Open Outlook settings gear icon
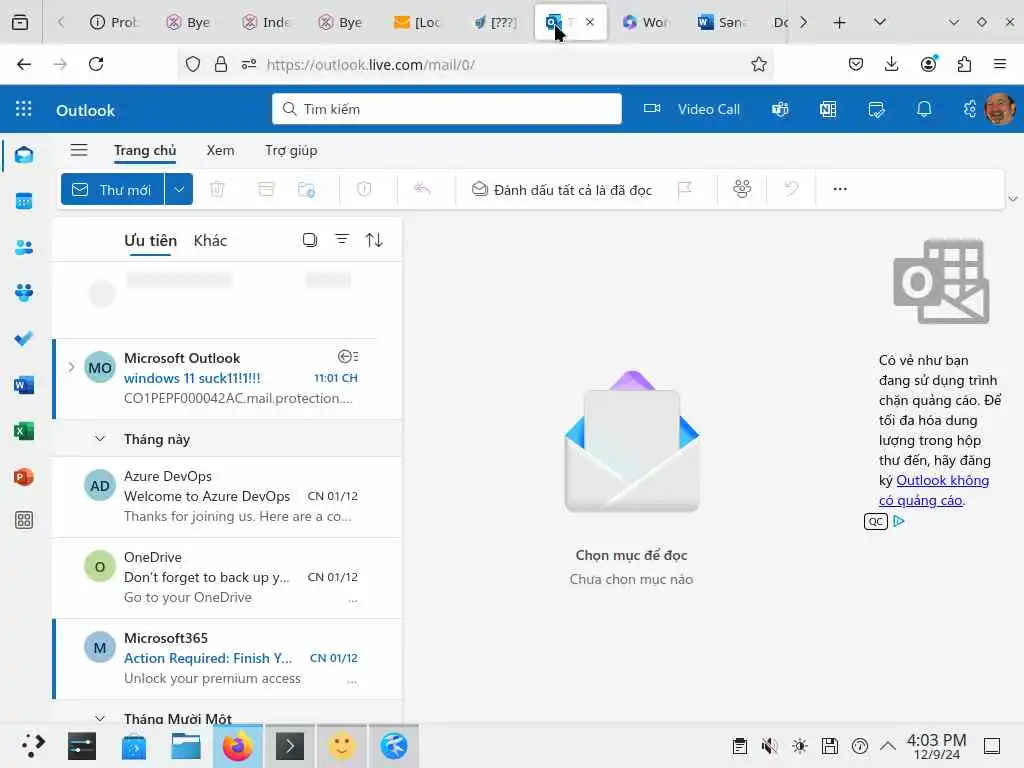 tap(970, 109)
